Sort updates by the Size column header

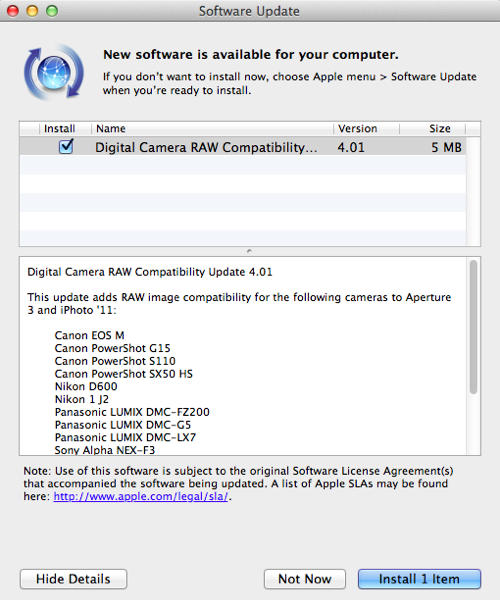[433, 129]
